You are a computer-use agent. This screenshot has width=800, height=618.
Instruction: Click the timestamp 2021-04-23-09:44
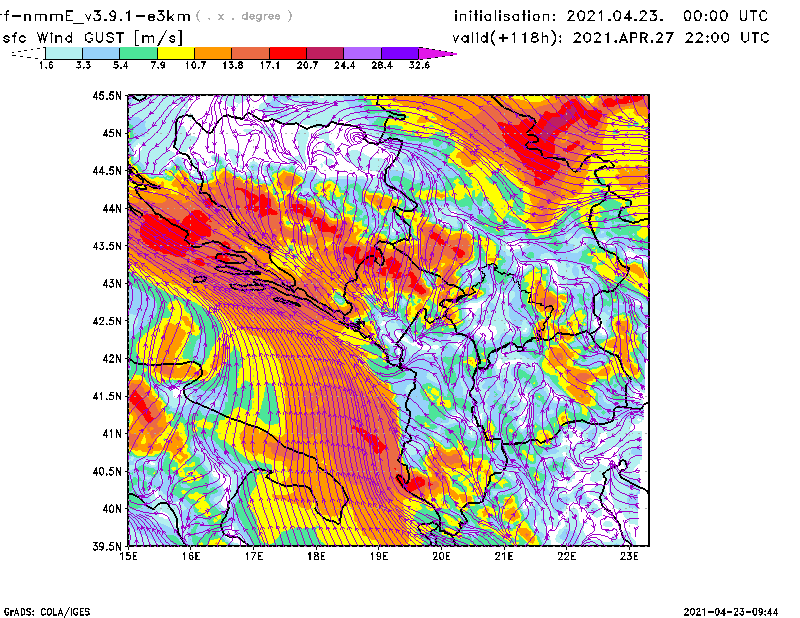click(x=731, y=612)
